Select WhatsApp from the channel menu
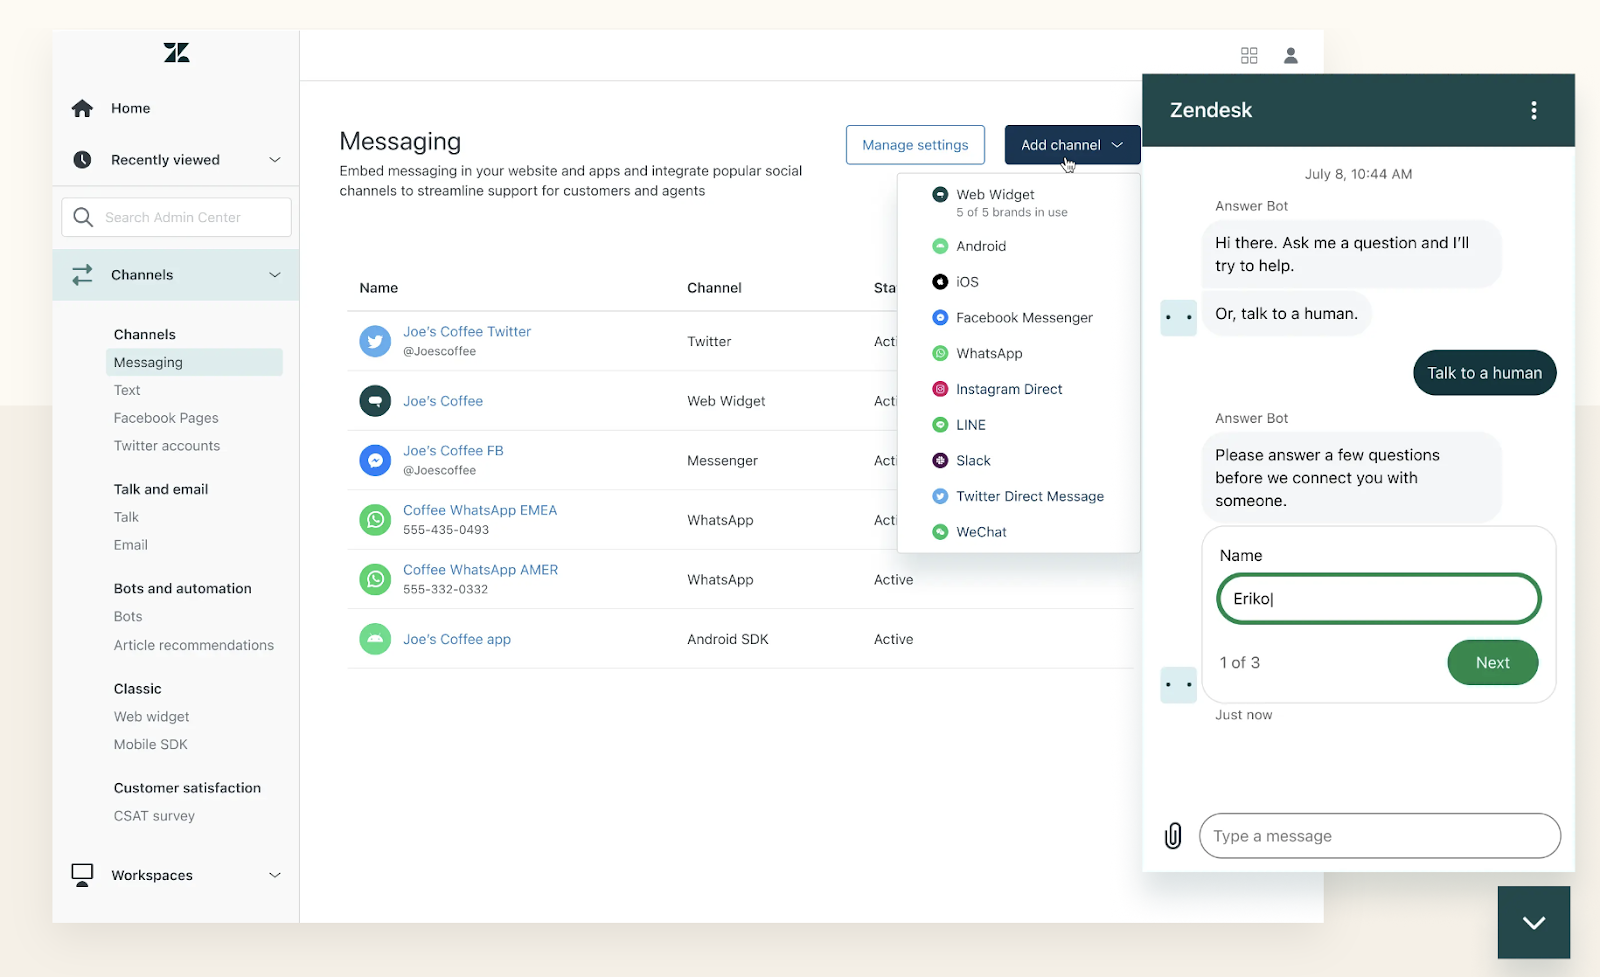 point(1018,353)
